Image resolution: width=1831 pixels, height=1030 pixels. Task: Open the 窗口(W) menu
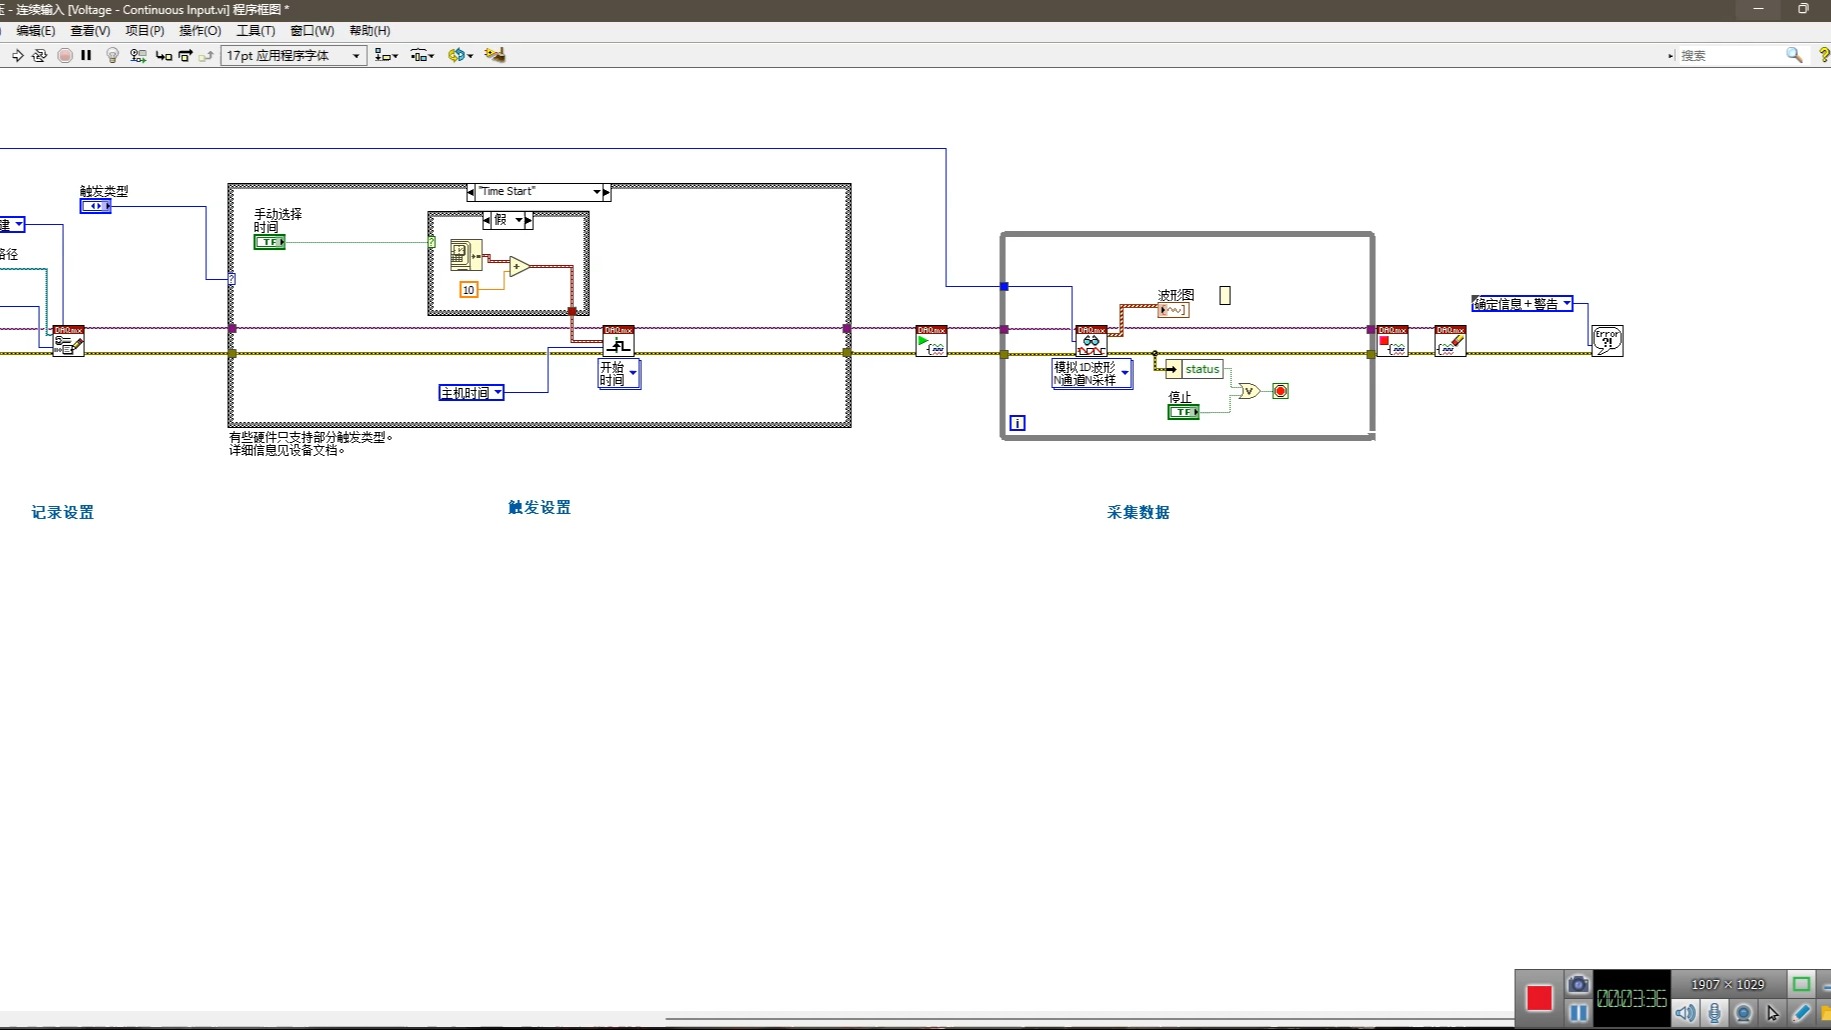click(312, 31)
